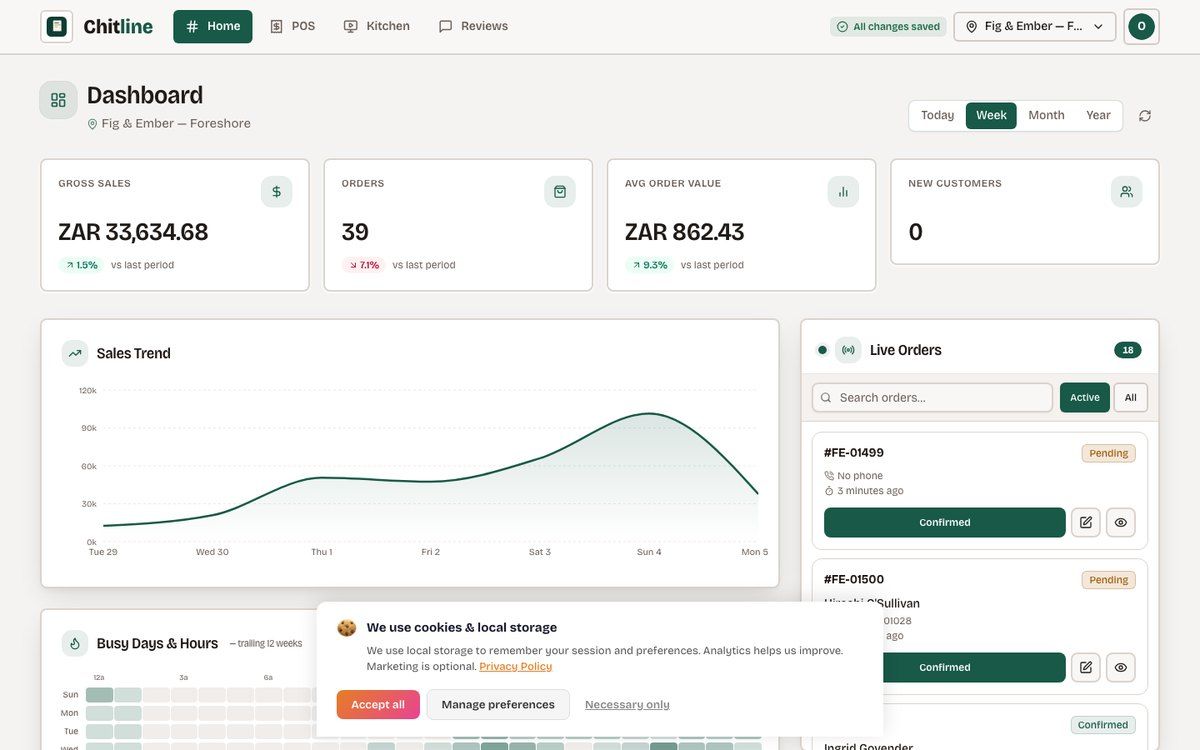Click the dollar icon on Gross Sales card

click(x=277, y=192)
